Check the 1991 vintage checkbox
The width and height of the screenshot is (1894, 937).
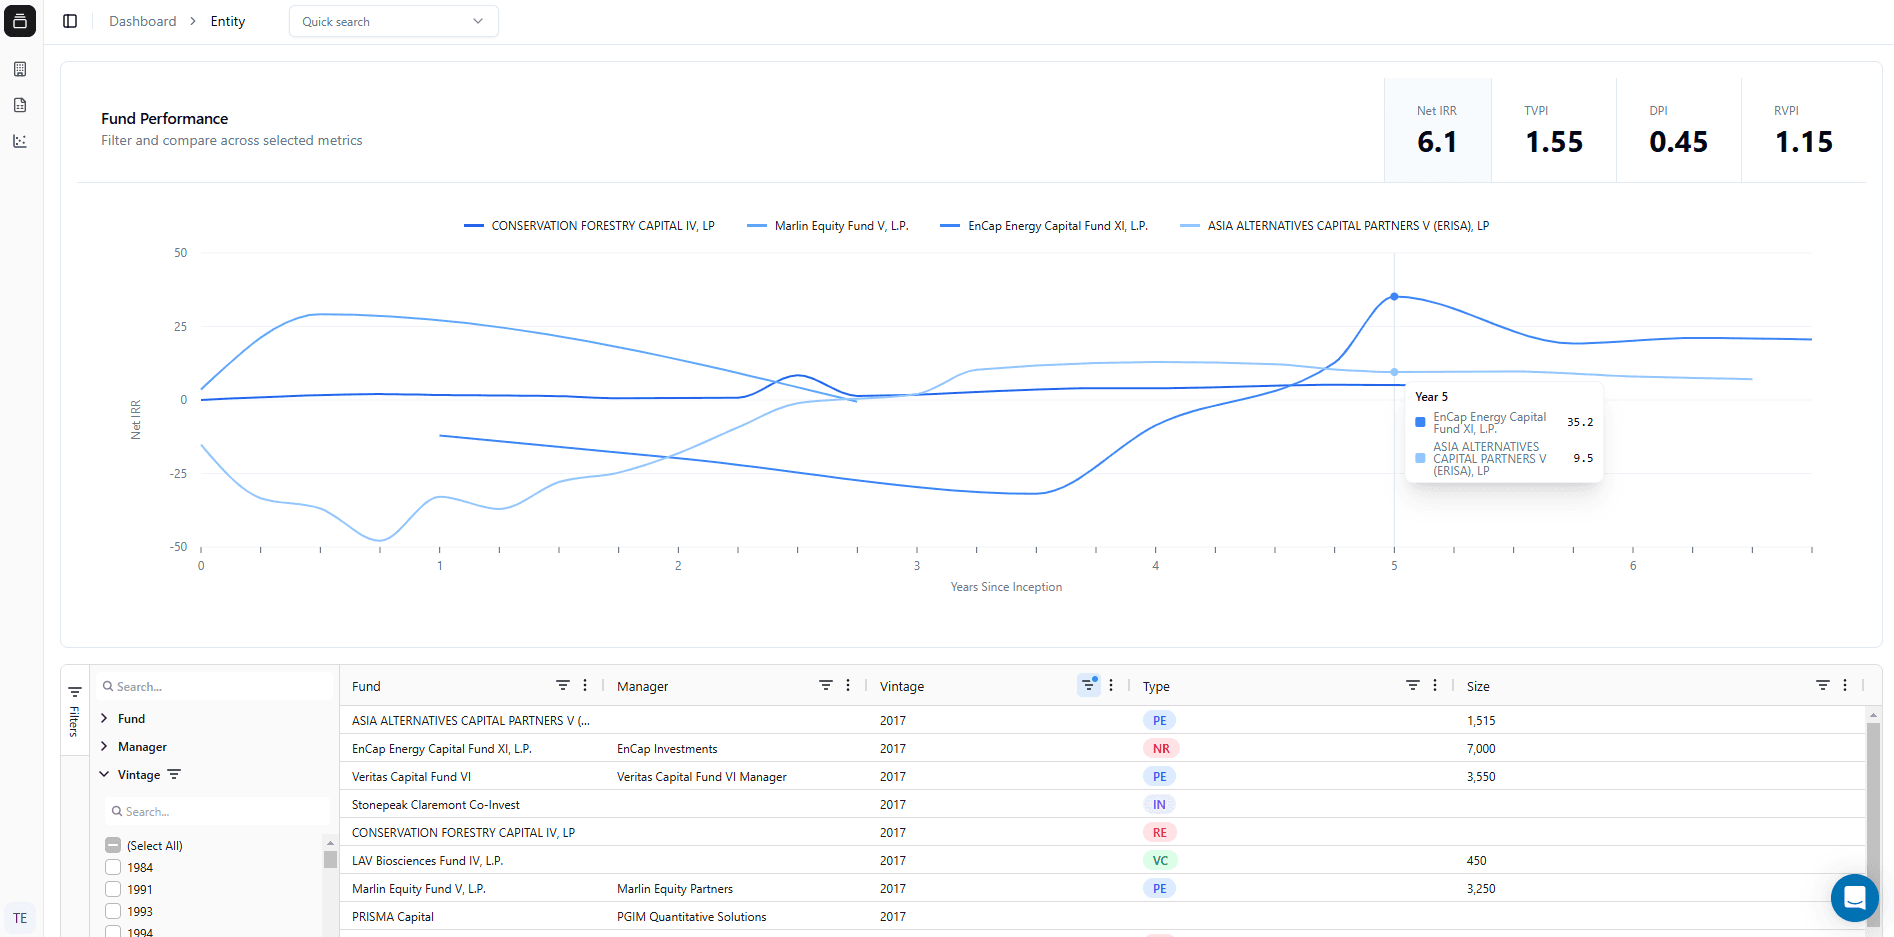point(113,889)
